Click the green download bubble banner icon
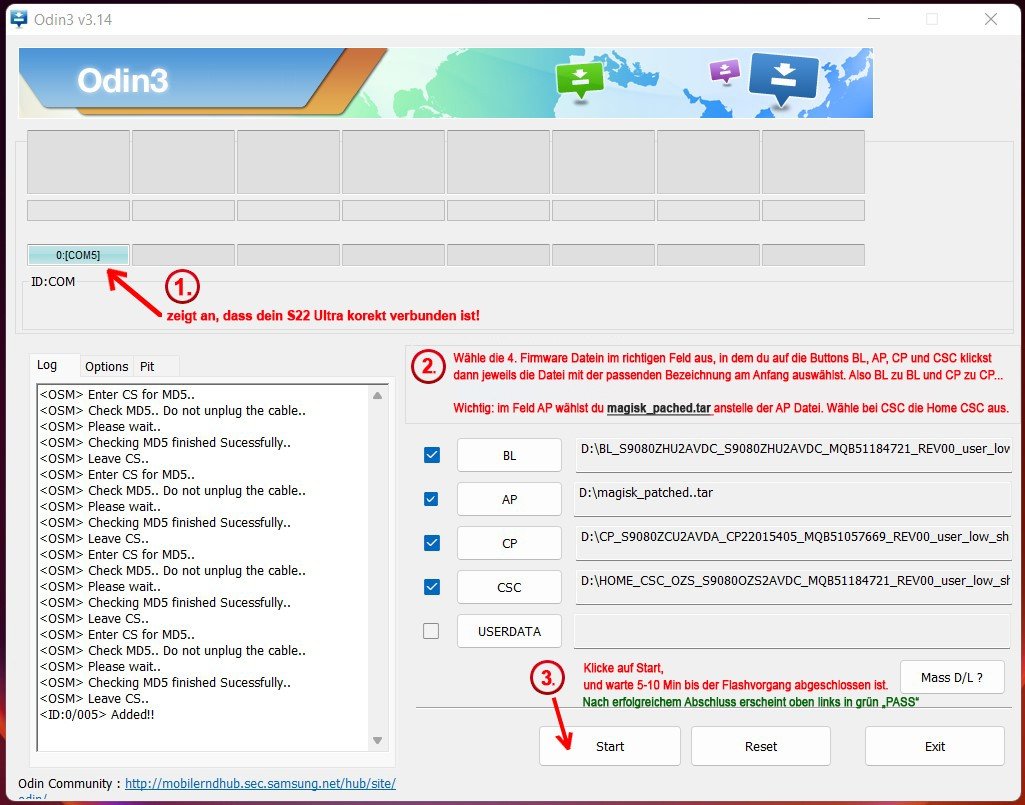 pyautogui.click(x=579, y=80)
